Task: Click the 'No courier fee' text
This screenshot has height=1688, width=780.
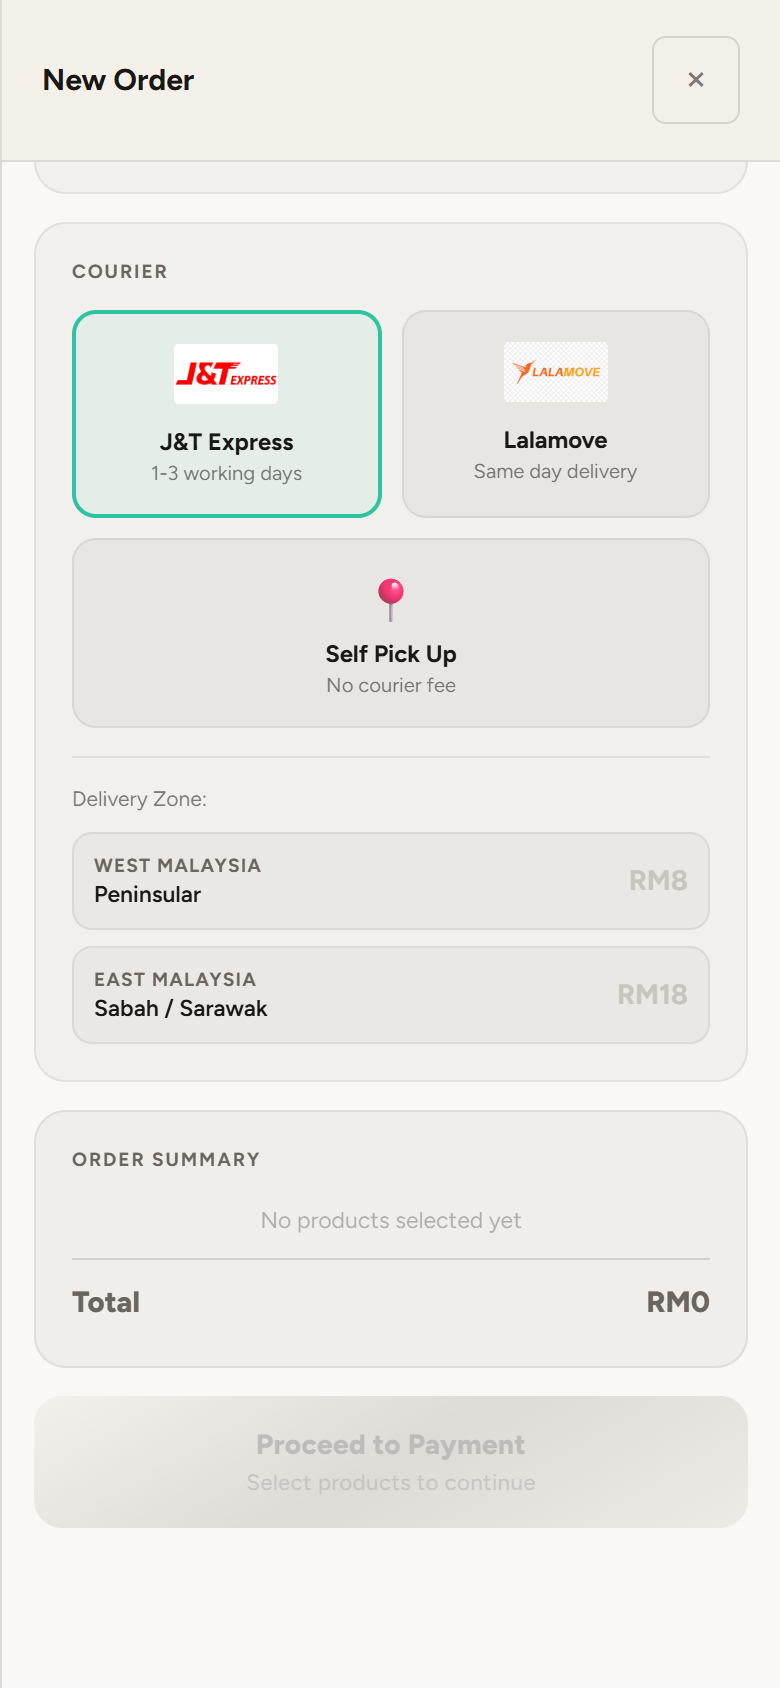Action: pos(391,685)
